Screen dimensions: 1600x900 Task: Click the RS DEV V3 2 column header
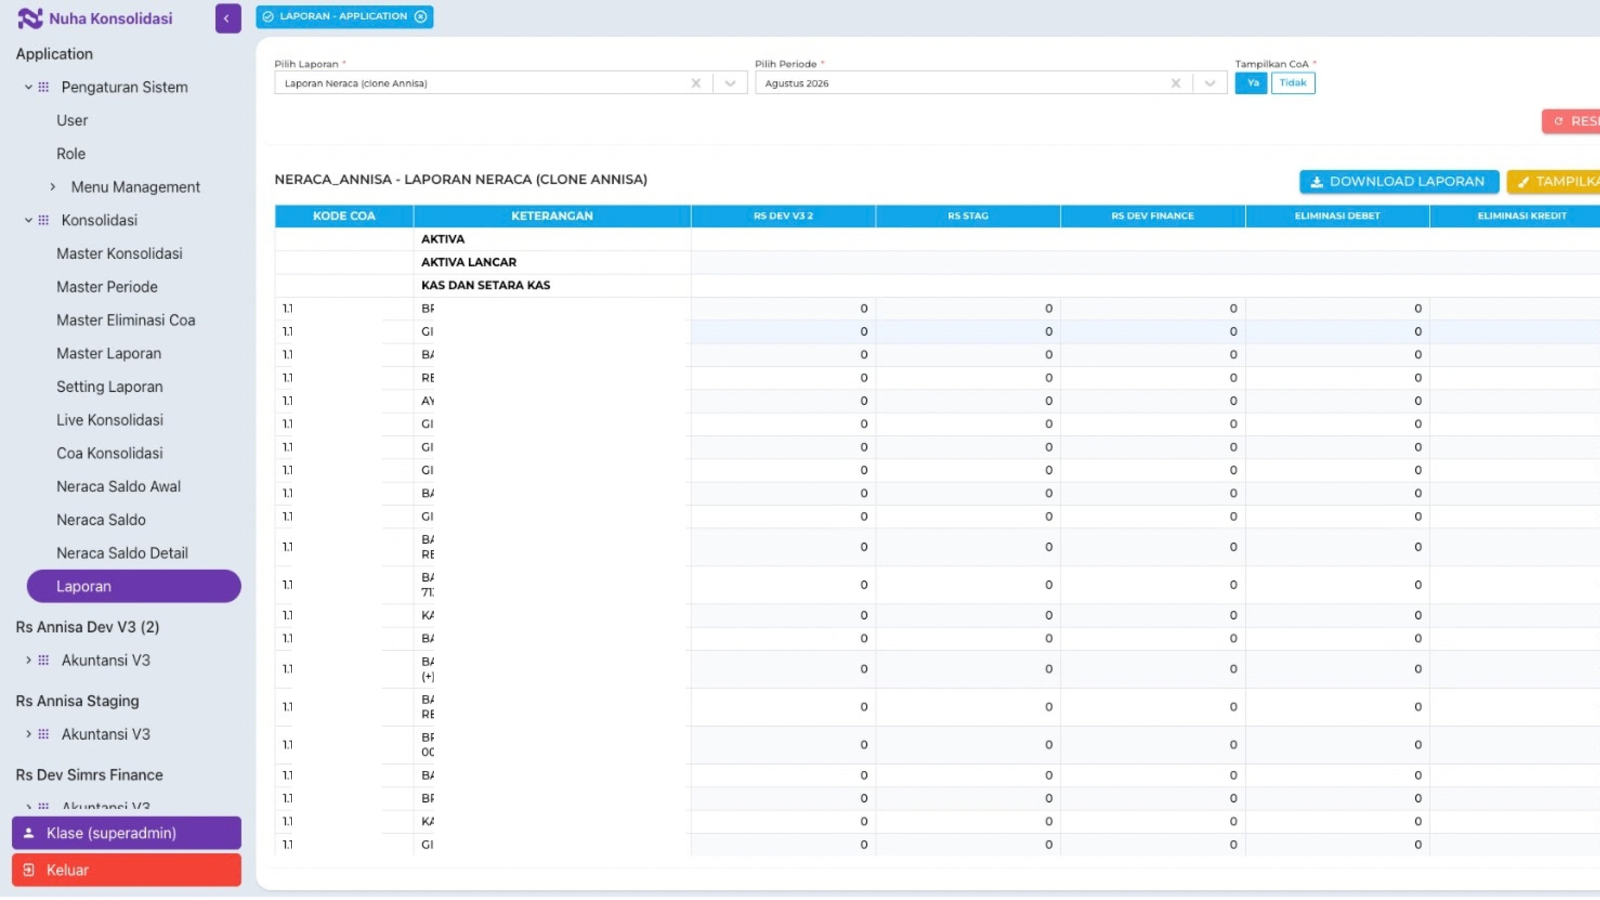click(783, 216)
